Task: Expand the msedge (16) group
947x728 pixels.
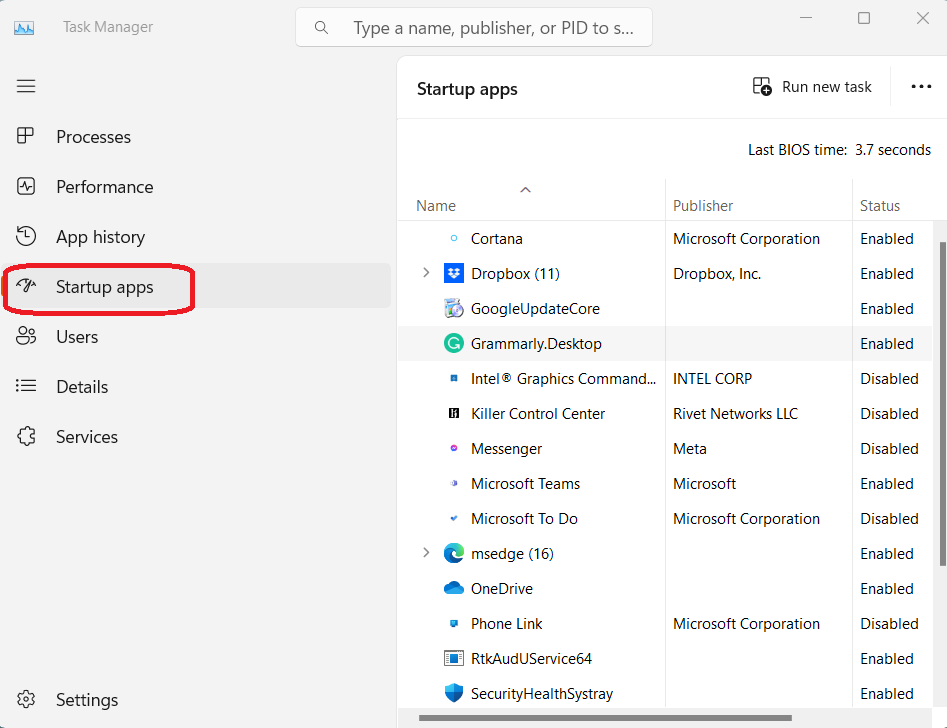Action: point(426,553)
